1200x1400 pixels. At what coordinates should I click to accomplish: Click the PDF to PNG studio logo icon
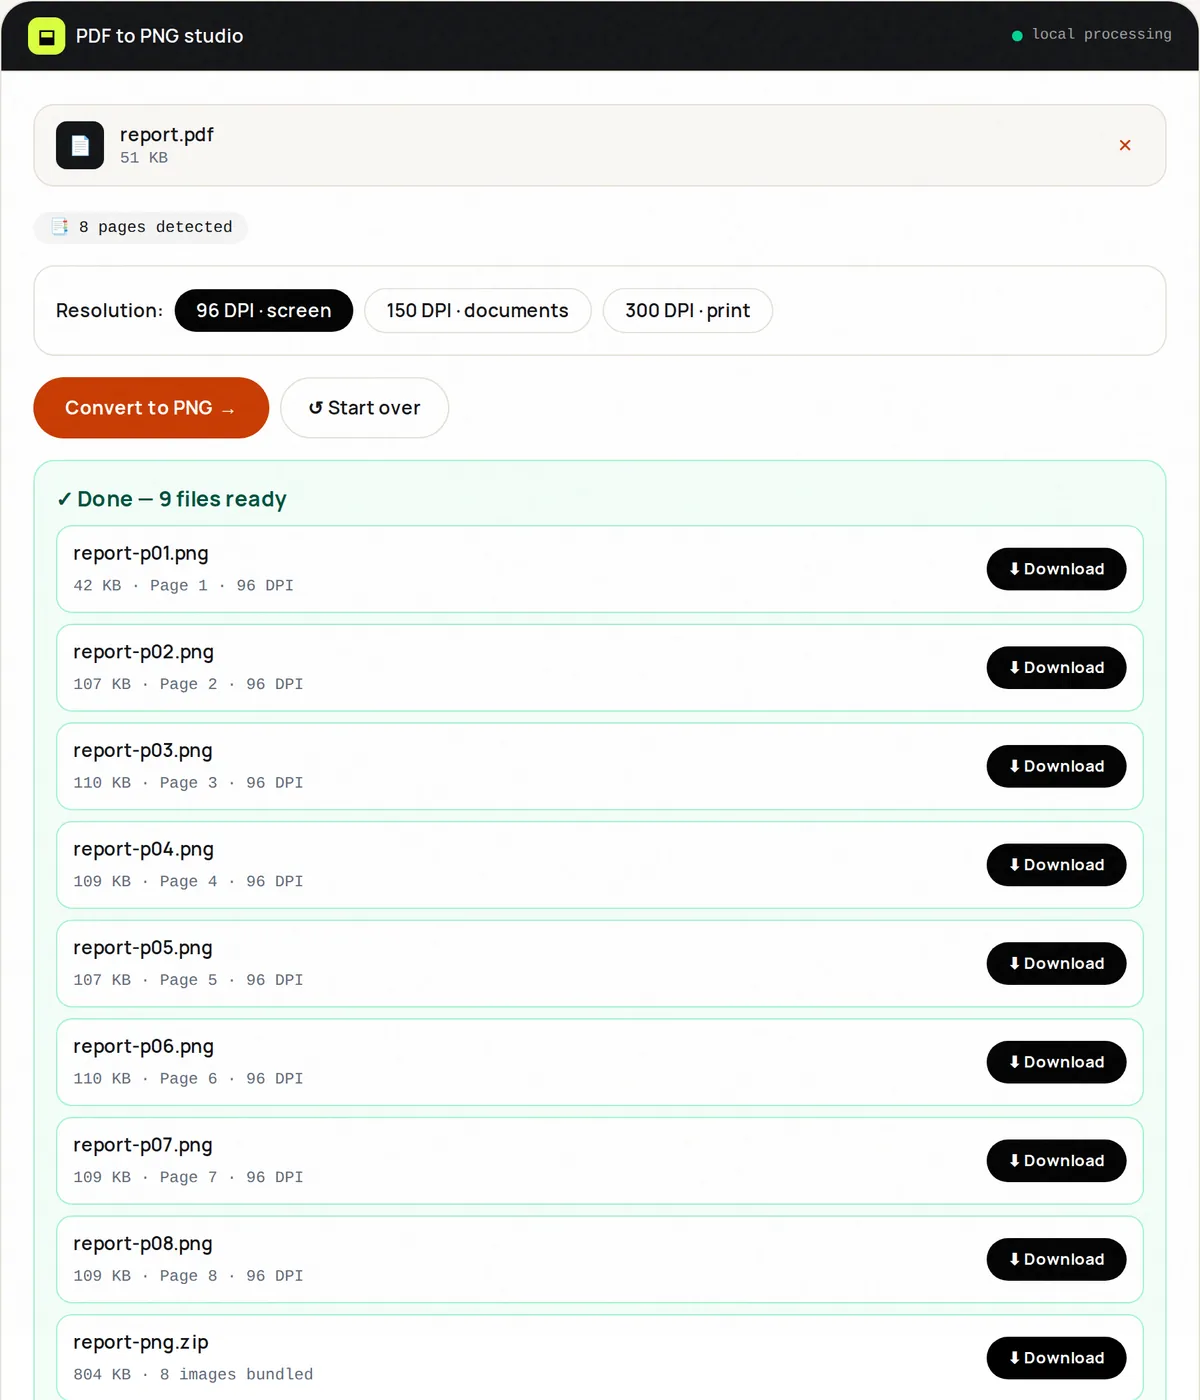coord(46,36)
